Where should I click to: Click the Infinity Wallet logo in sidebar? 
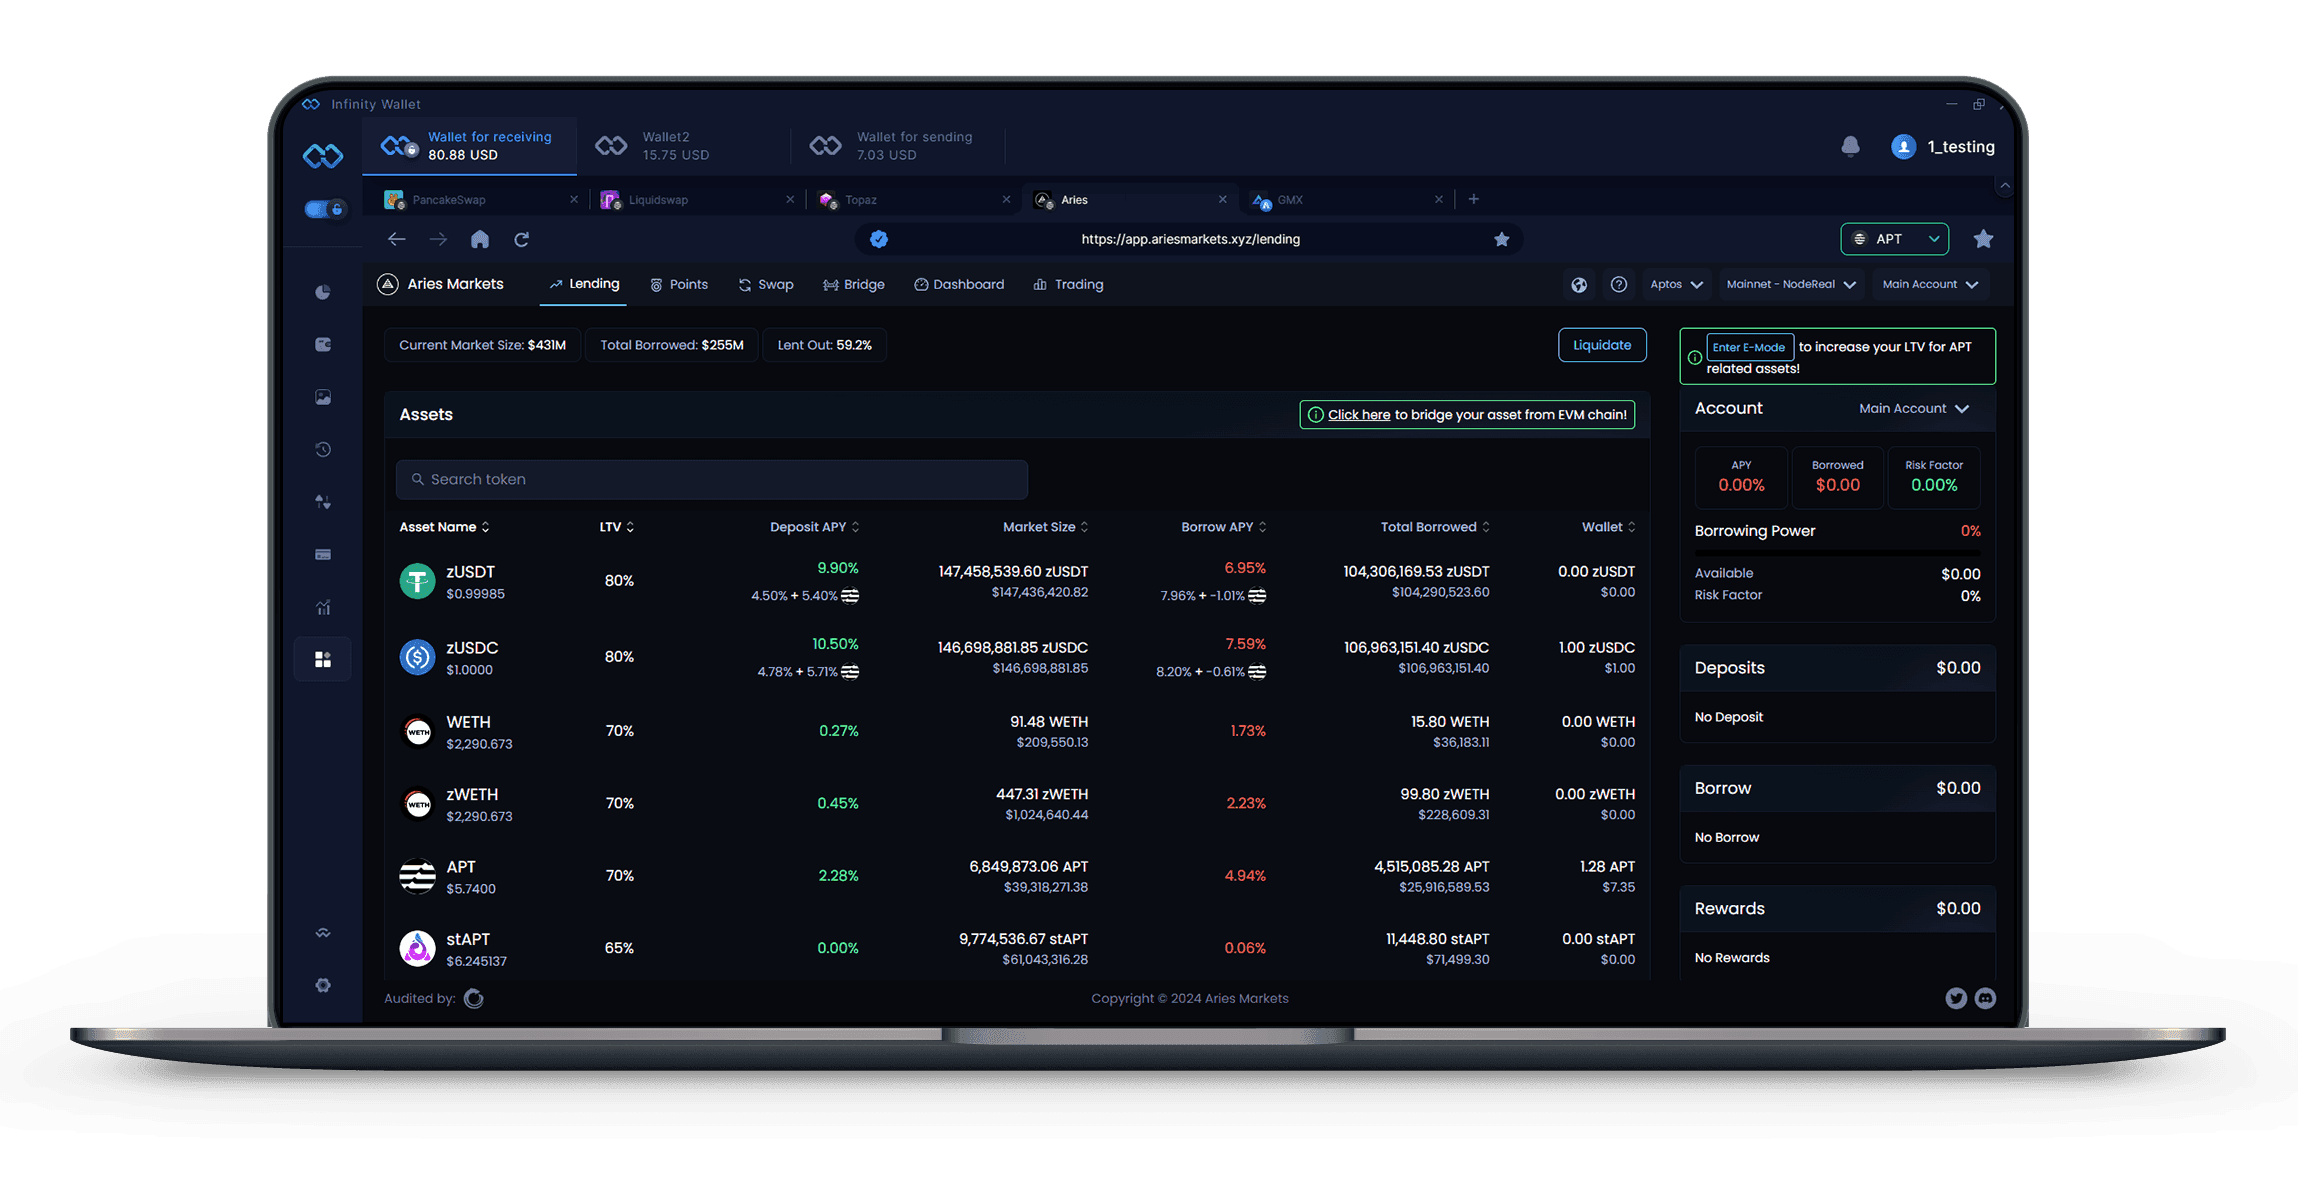[x=323, y=156]
